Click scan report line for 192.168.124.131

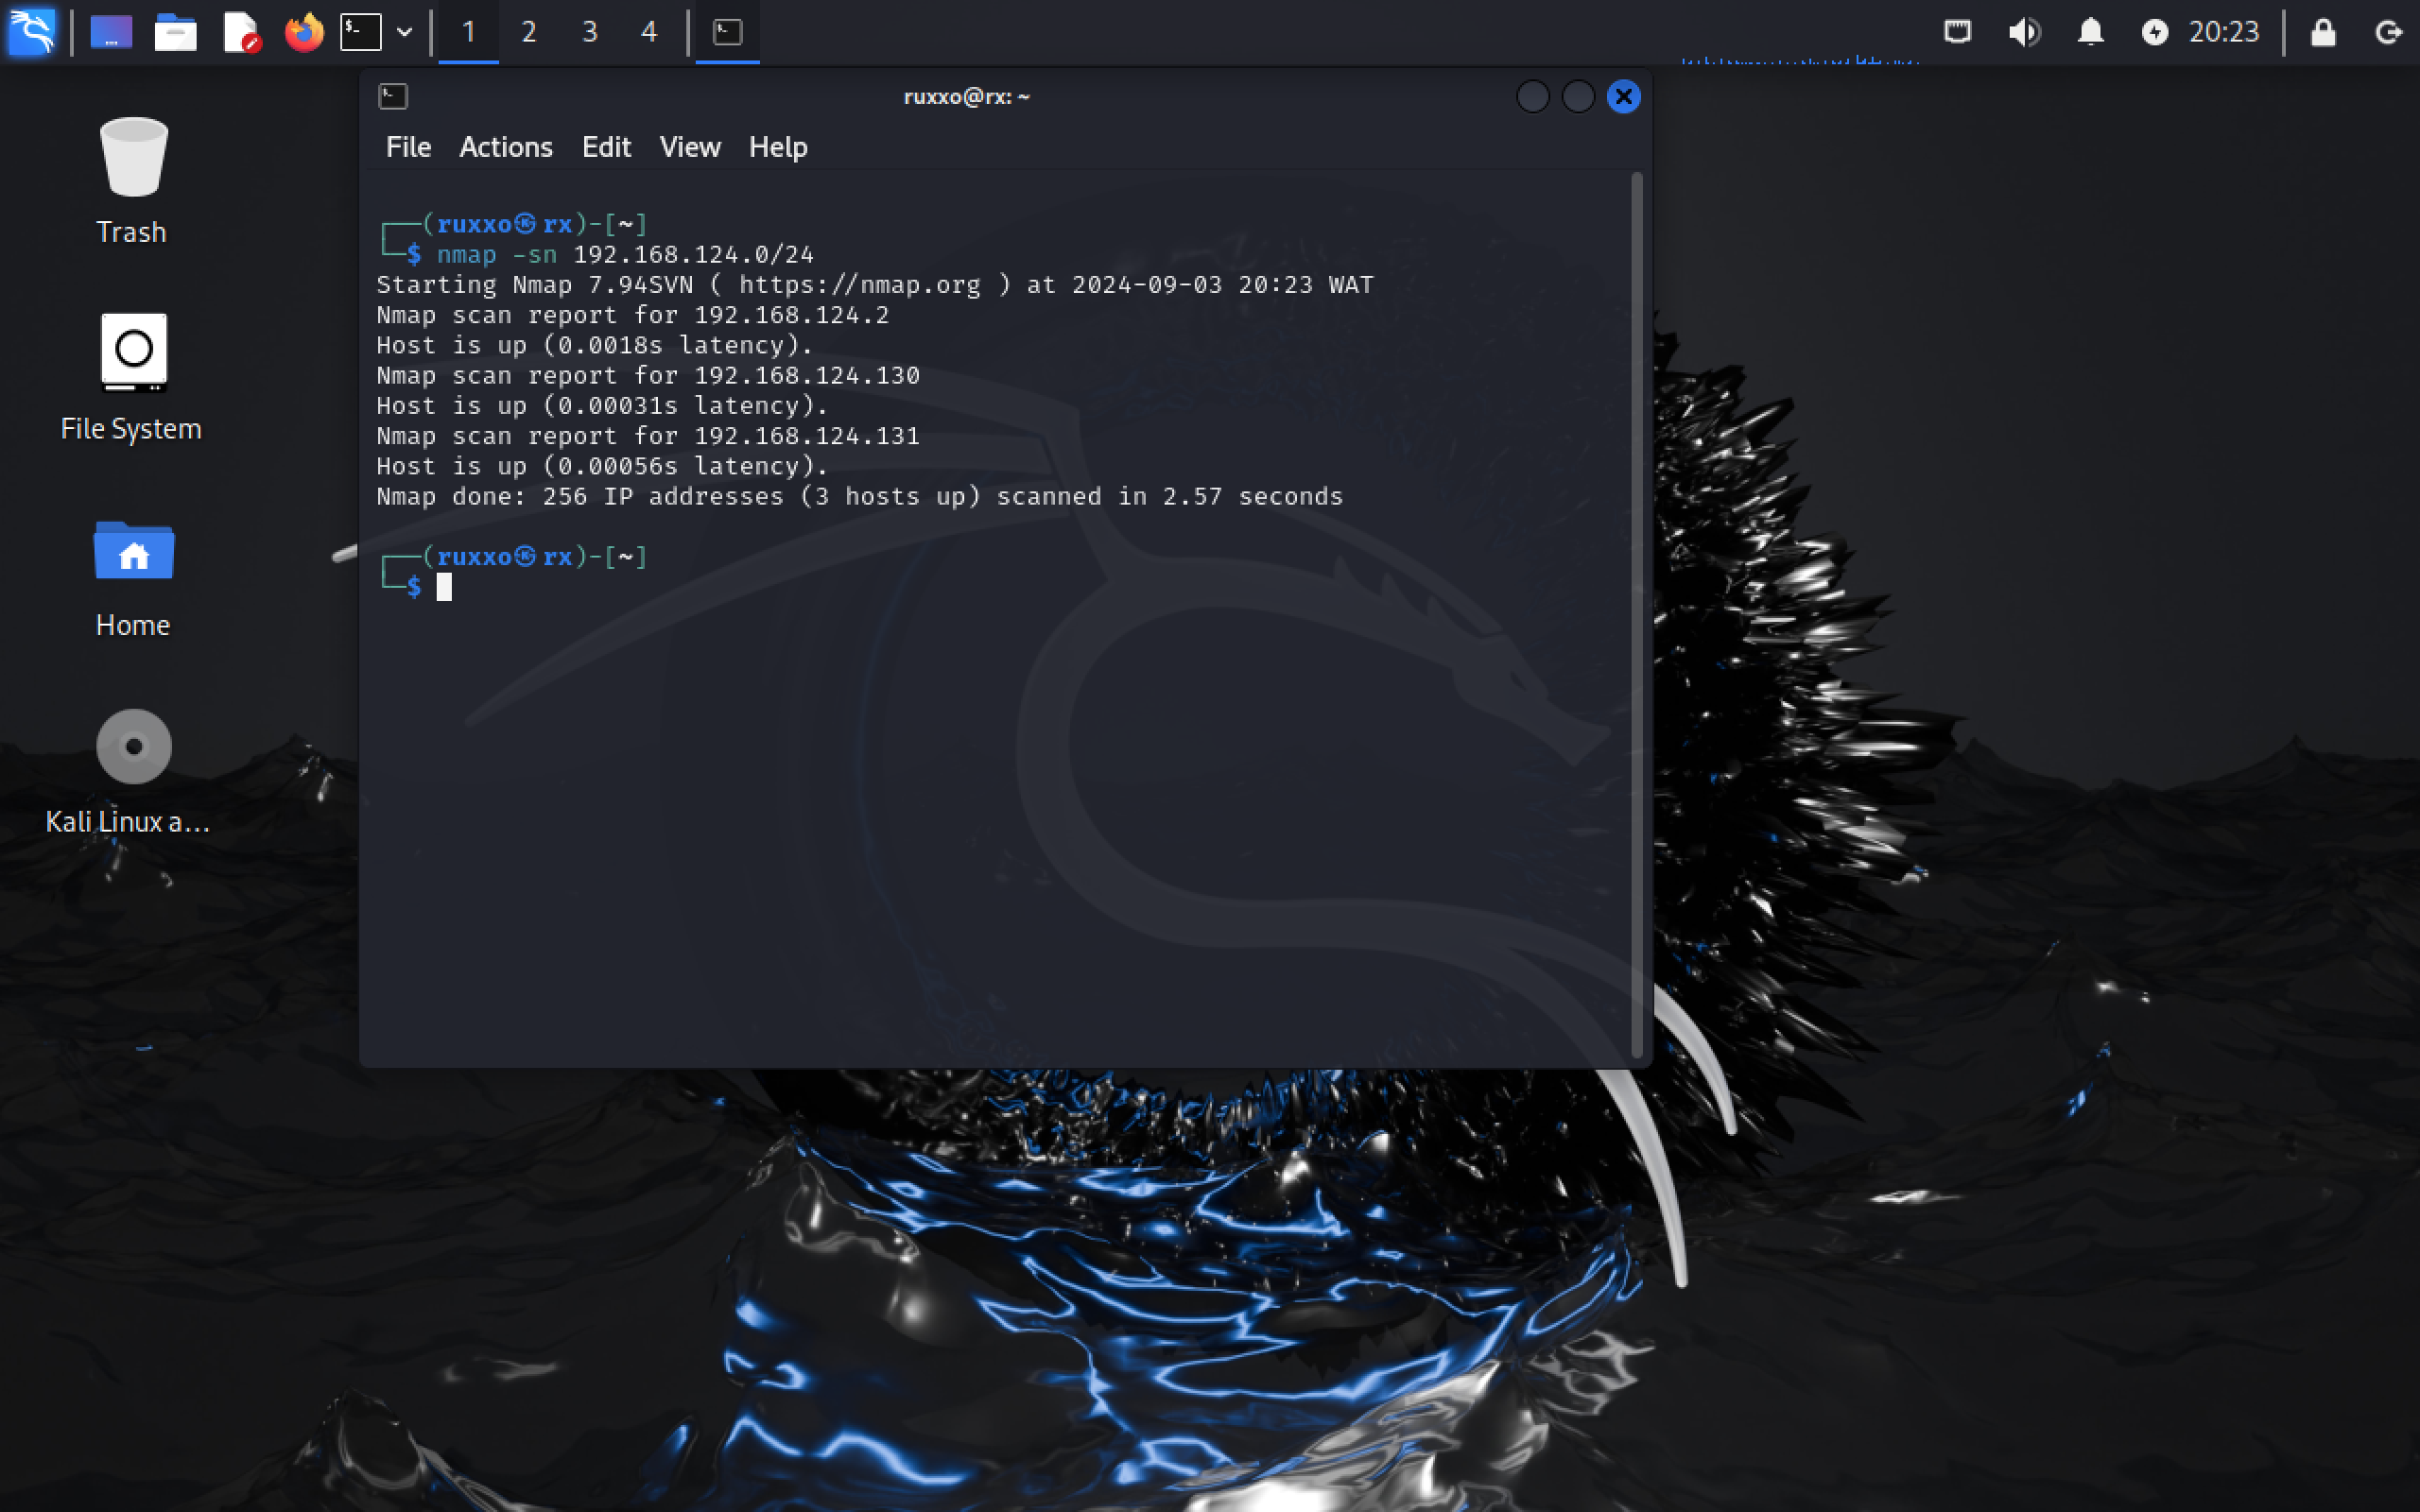648,436
